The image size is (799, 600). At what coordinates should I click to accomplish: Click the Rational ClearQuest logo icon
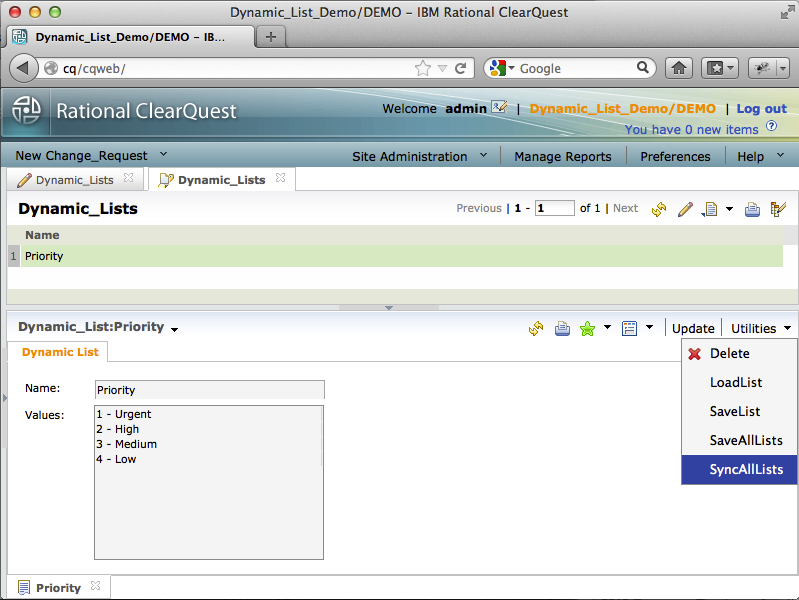[x=26, y=111]
